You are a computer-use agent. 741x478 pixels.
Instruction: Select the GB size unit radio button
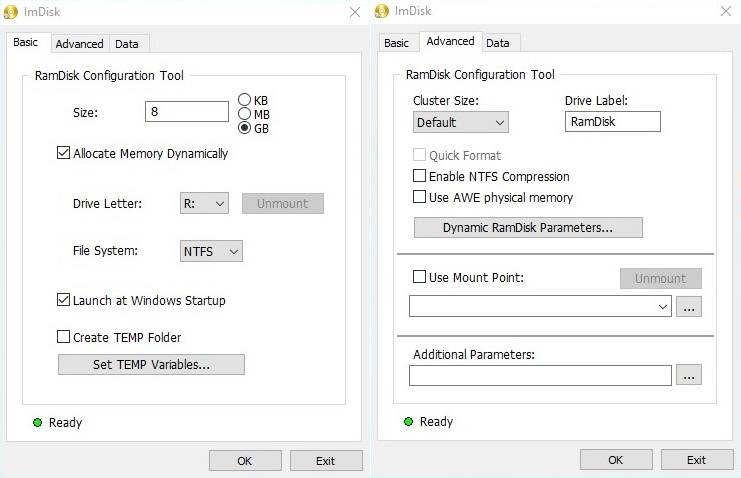tap(244, 128)
